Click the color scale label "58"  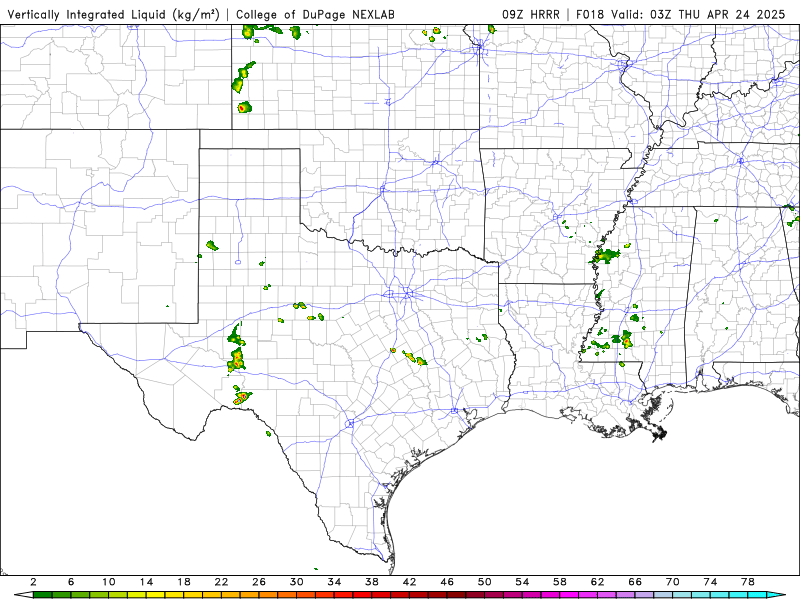[560, 582]
